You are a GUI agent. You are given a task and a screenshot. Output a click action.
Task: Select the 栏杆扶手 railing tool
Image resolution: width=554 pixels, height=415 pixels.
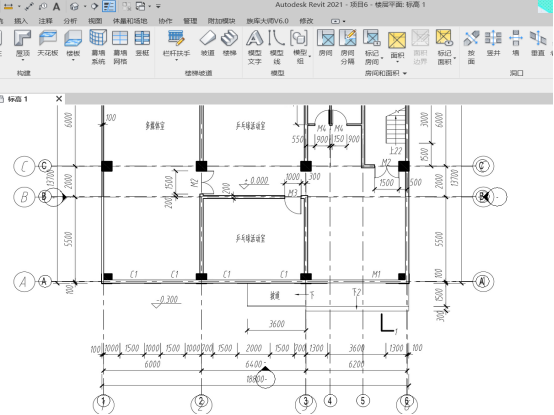(176, 43)
